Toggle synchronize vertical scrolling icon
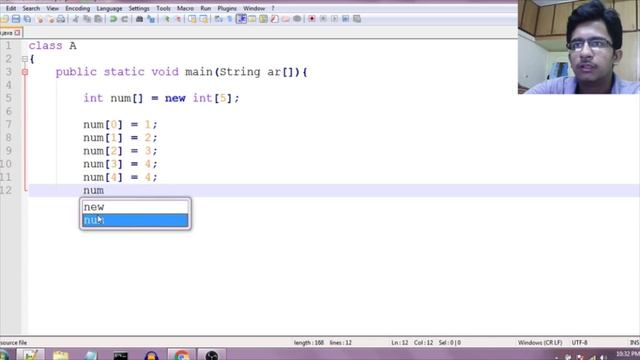 coord(192,19)
